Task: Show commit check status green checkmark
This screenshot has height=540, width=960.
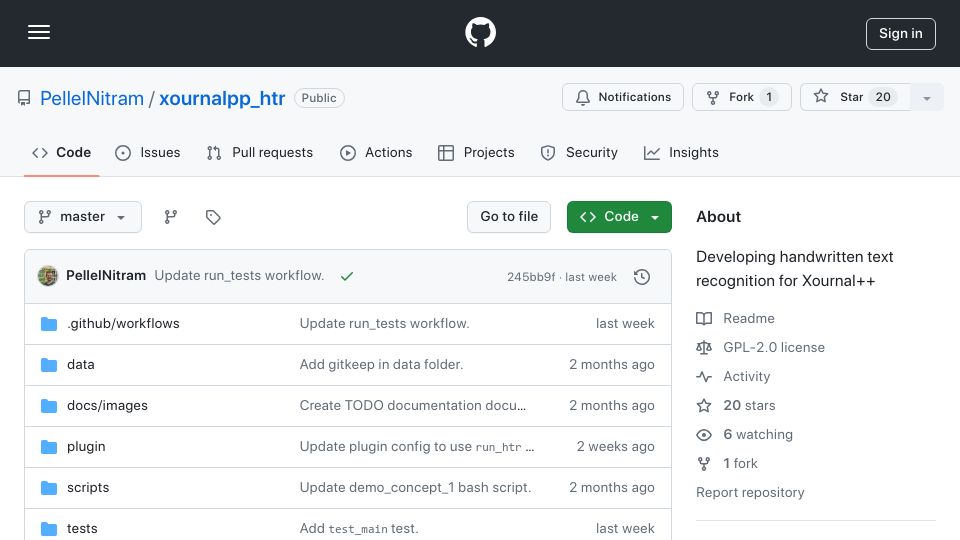Action: click(x=347, y=276)
